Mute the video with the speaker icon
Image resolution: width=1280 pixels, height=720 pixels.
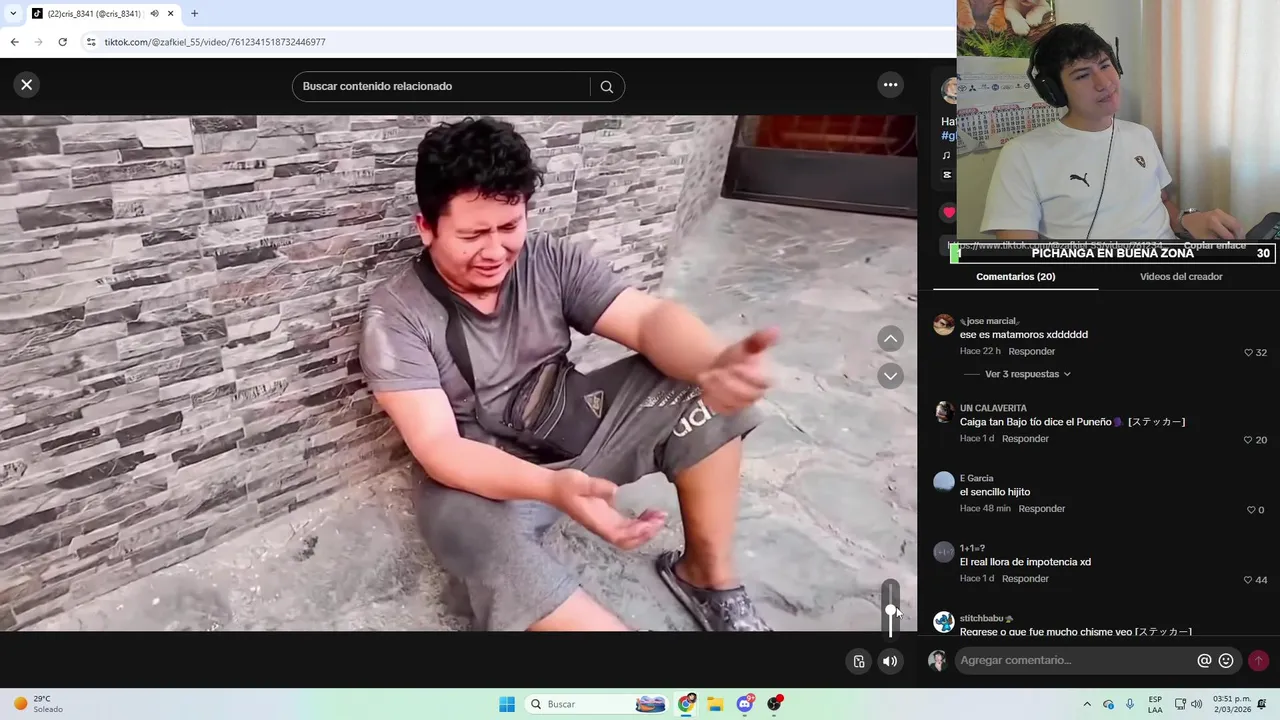pos(890,661)
